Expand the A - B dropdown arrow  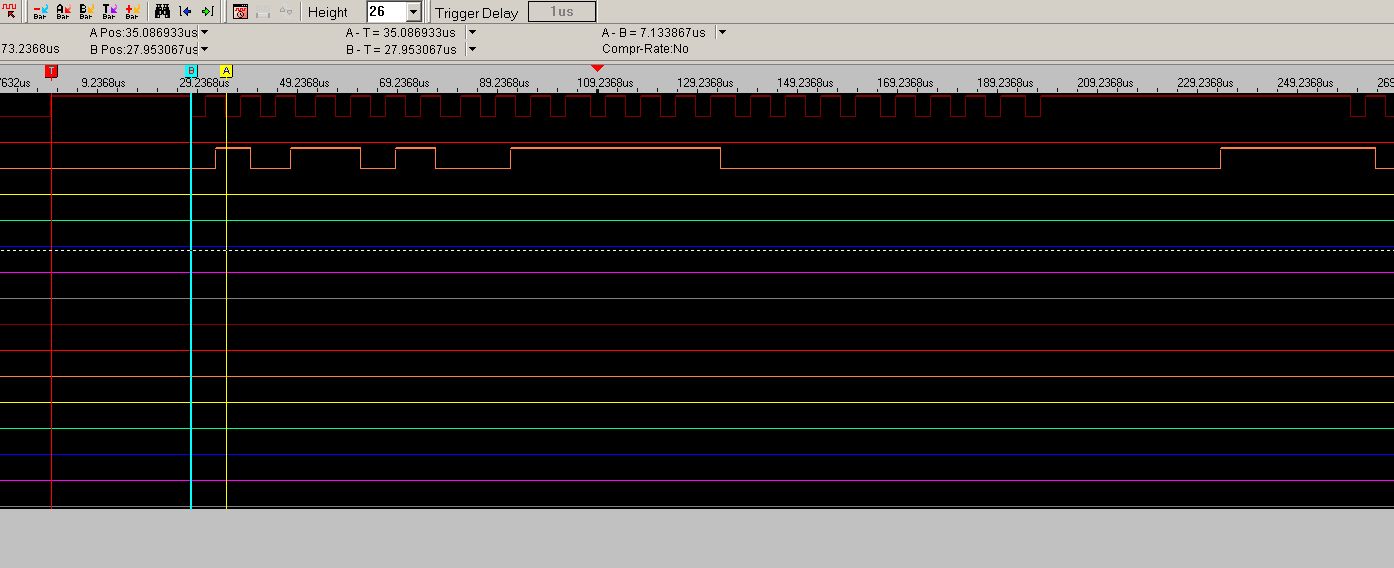(723, 32)
